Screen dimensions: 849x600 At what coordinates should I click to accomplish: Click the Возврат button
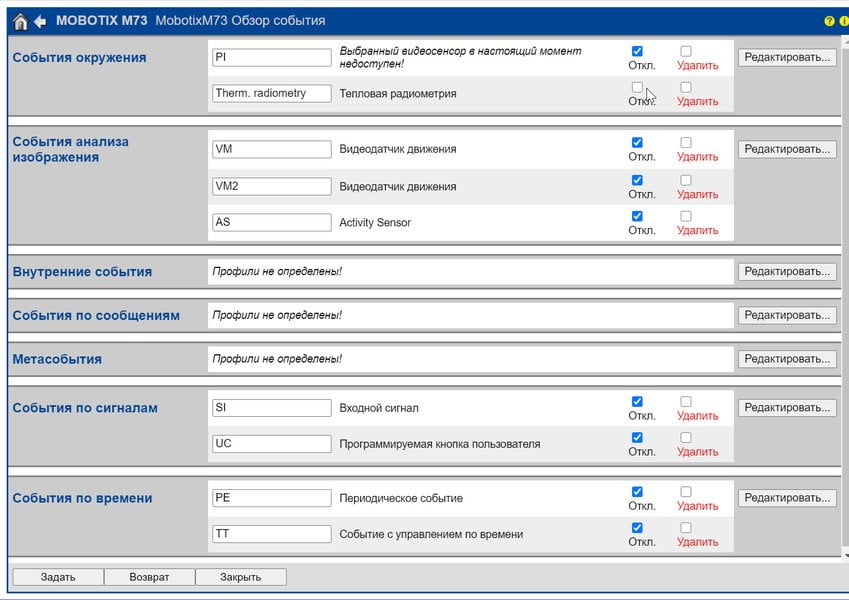coord(149,577)
